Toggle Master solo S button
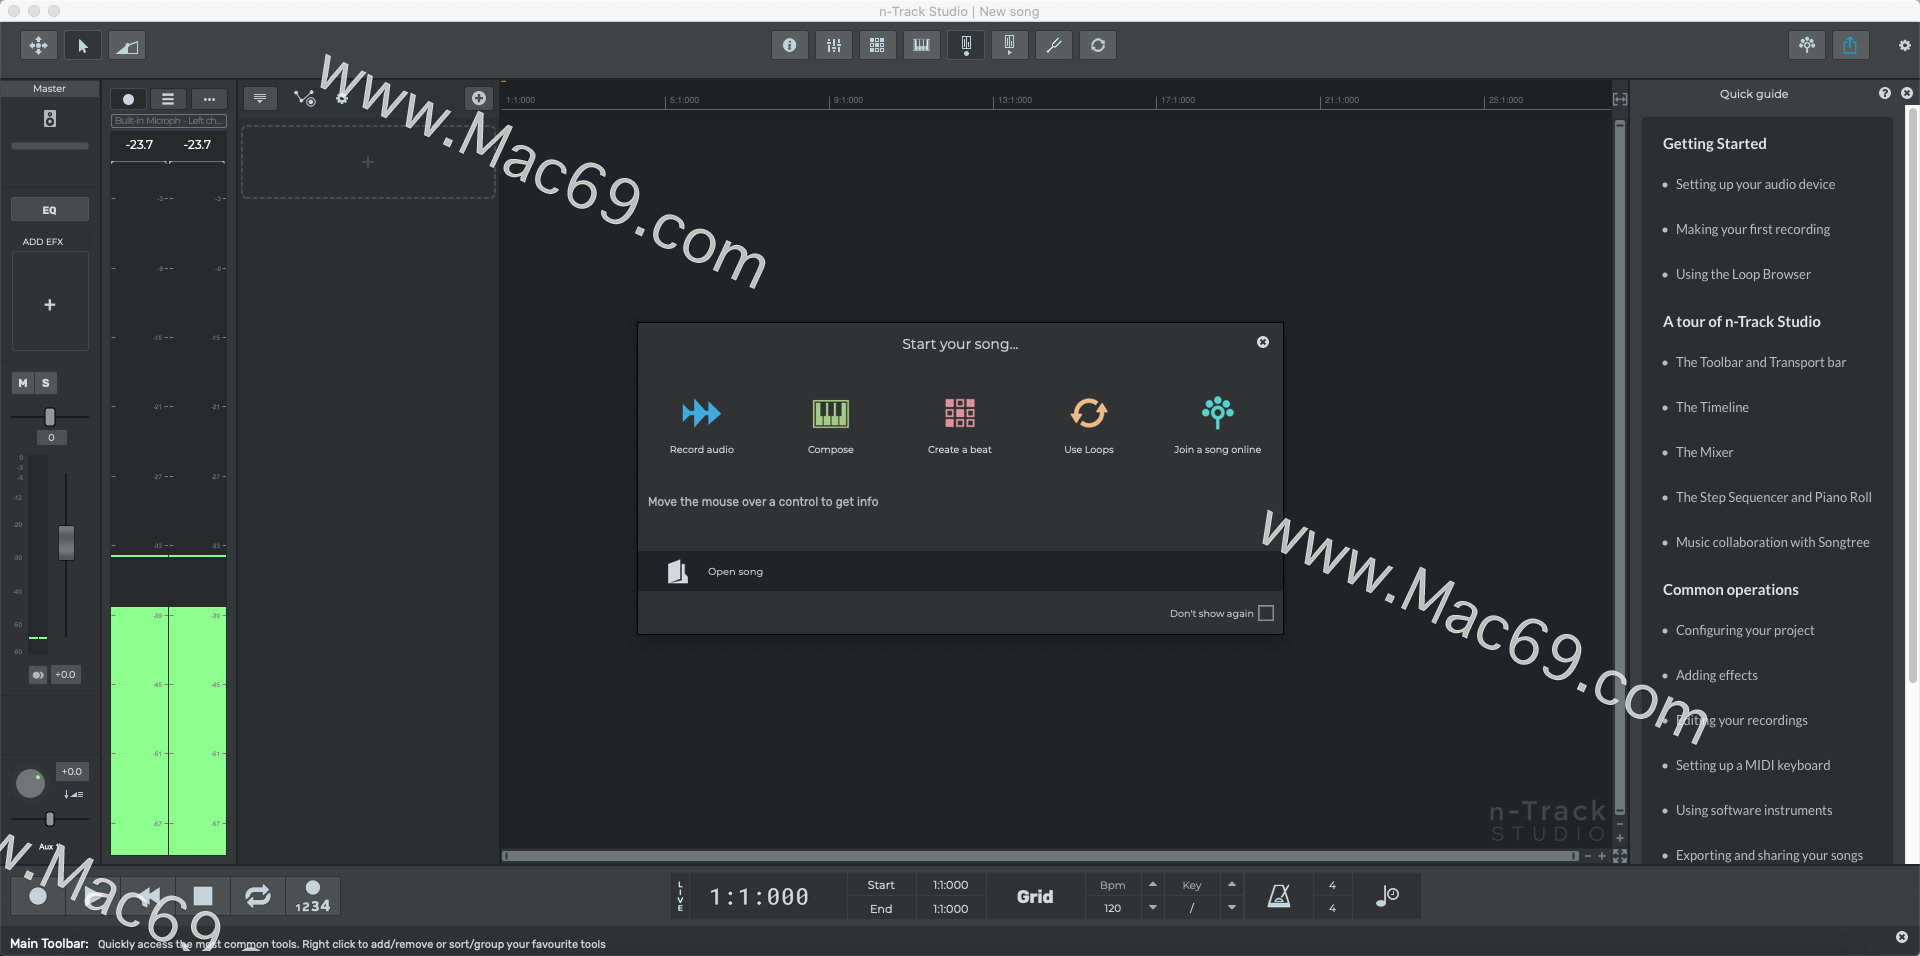 (46, 383)
